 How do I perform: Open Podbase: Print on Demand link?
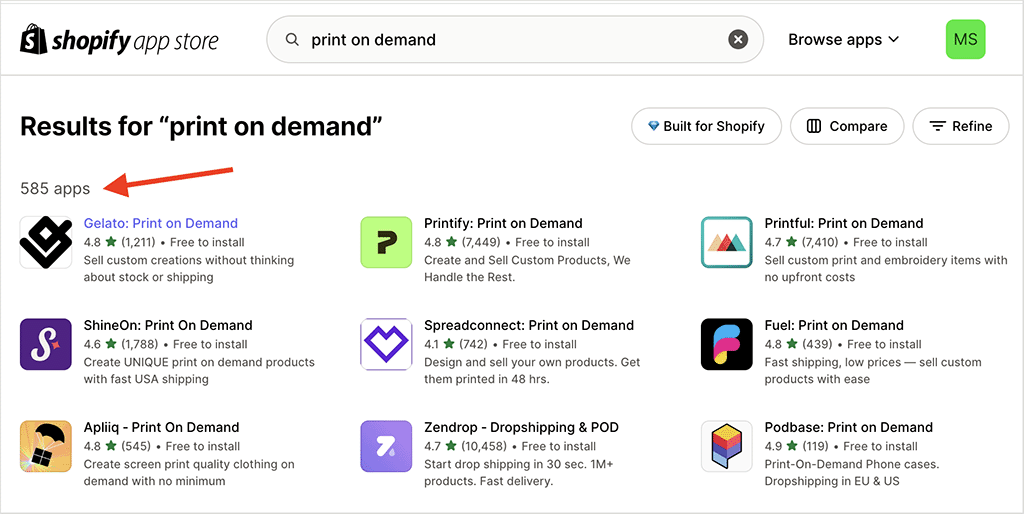[848, 427]
